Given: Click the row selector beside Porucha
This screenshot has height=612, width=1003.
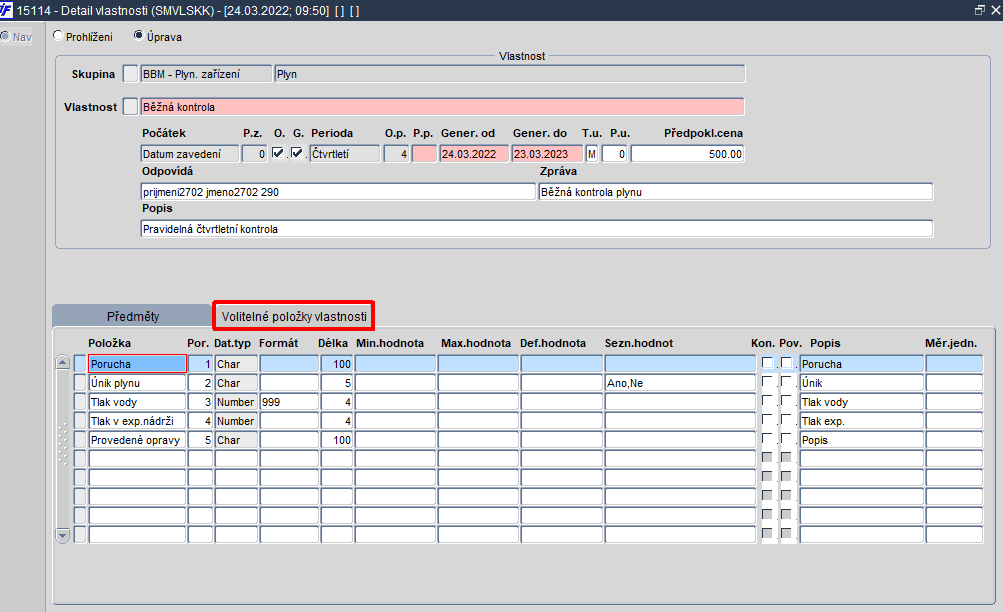Looking at the screenshot, I should point(80,364).
